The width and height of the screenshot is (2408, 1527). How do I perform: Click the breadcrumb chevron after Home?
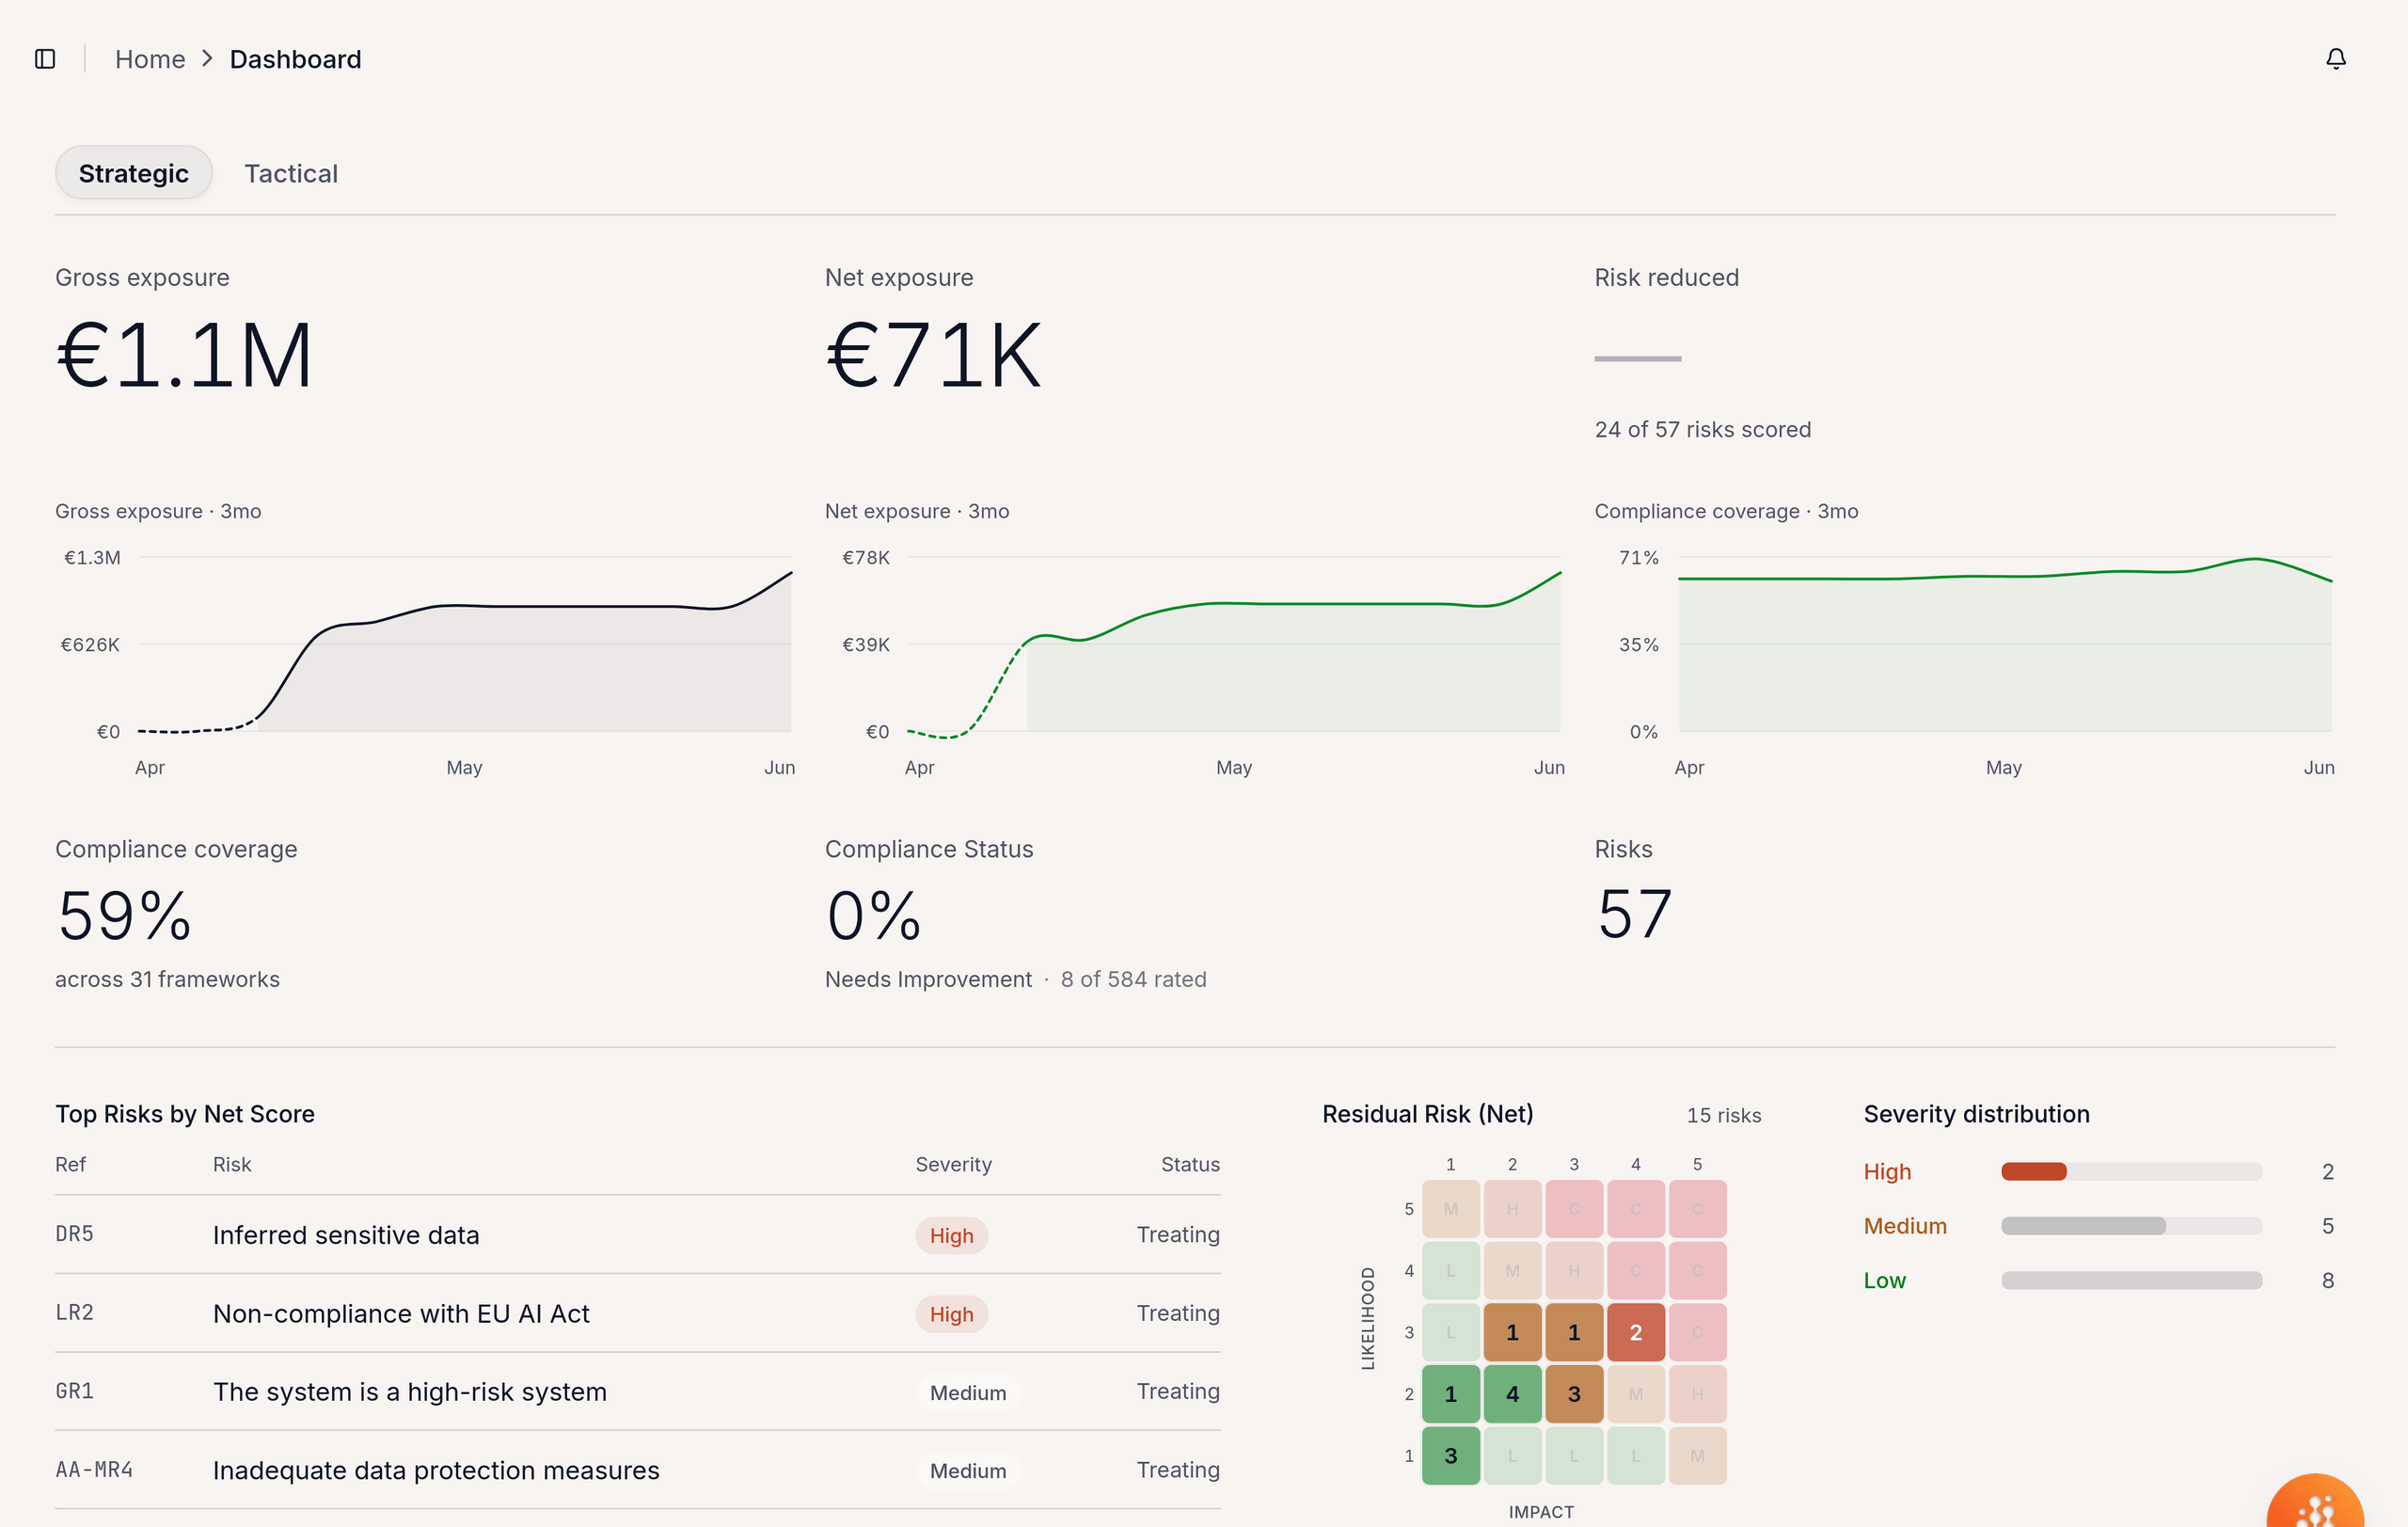[x=208, y=59]
